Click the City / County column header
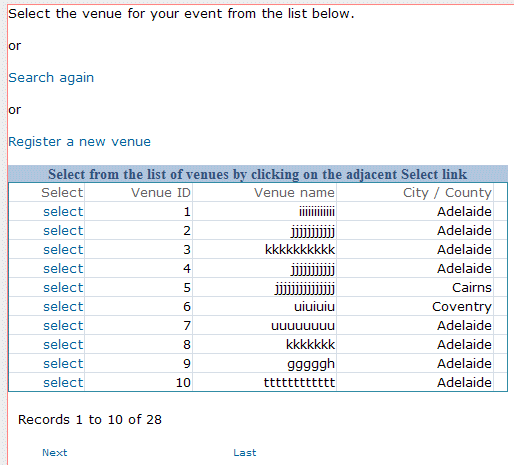514x465 pixels. (447, 193)
